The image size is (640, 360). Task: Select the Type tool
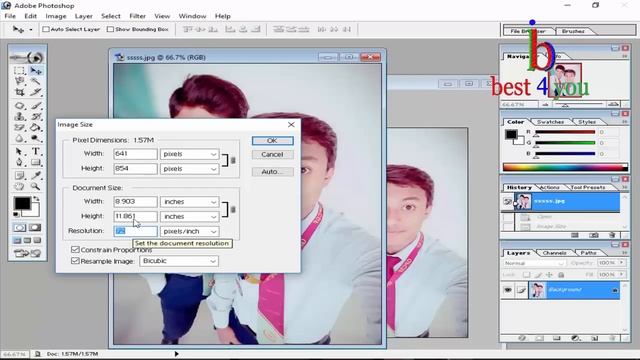(x=36, y=151)
